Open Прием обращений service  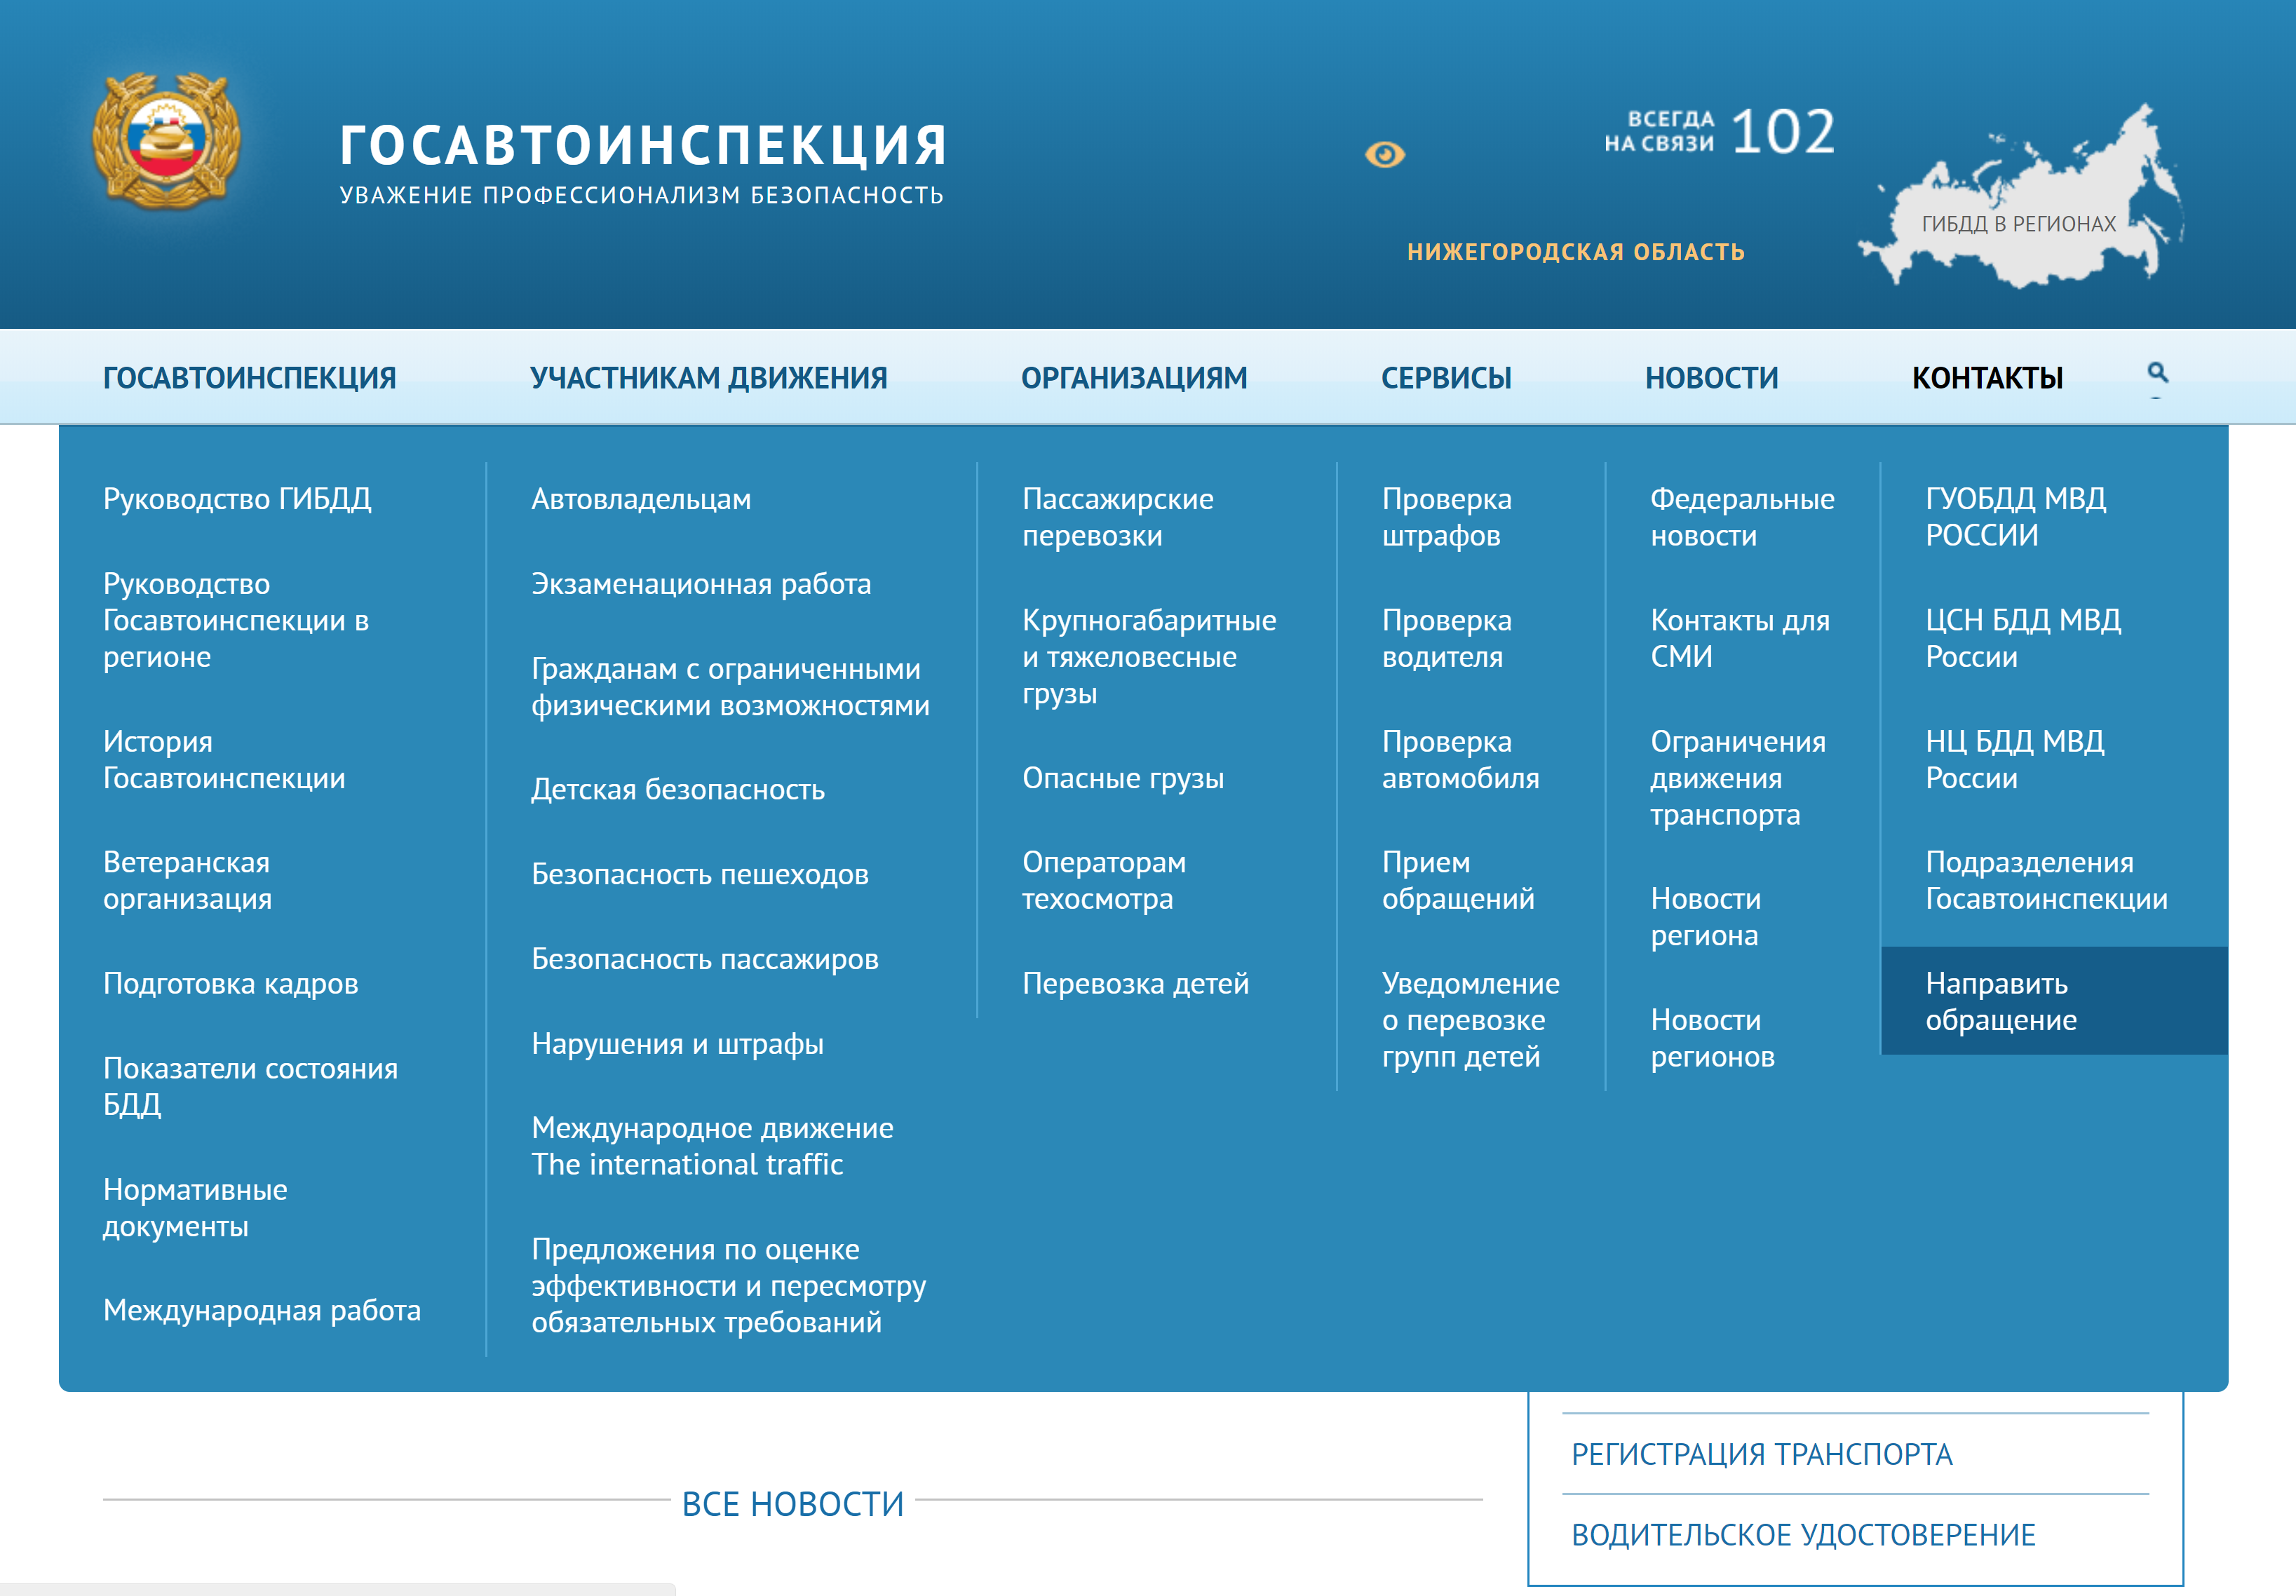tap(1458, 880)
